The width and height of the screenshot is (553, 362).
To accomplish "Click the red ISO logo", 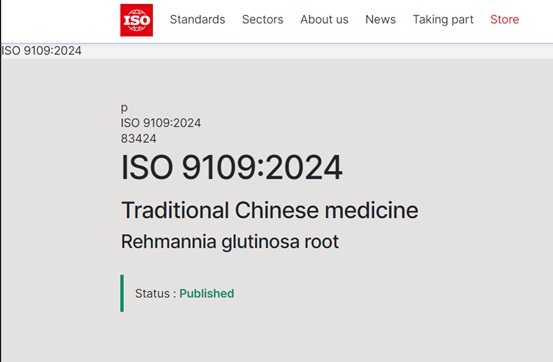I will [x=136, y=20].
